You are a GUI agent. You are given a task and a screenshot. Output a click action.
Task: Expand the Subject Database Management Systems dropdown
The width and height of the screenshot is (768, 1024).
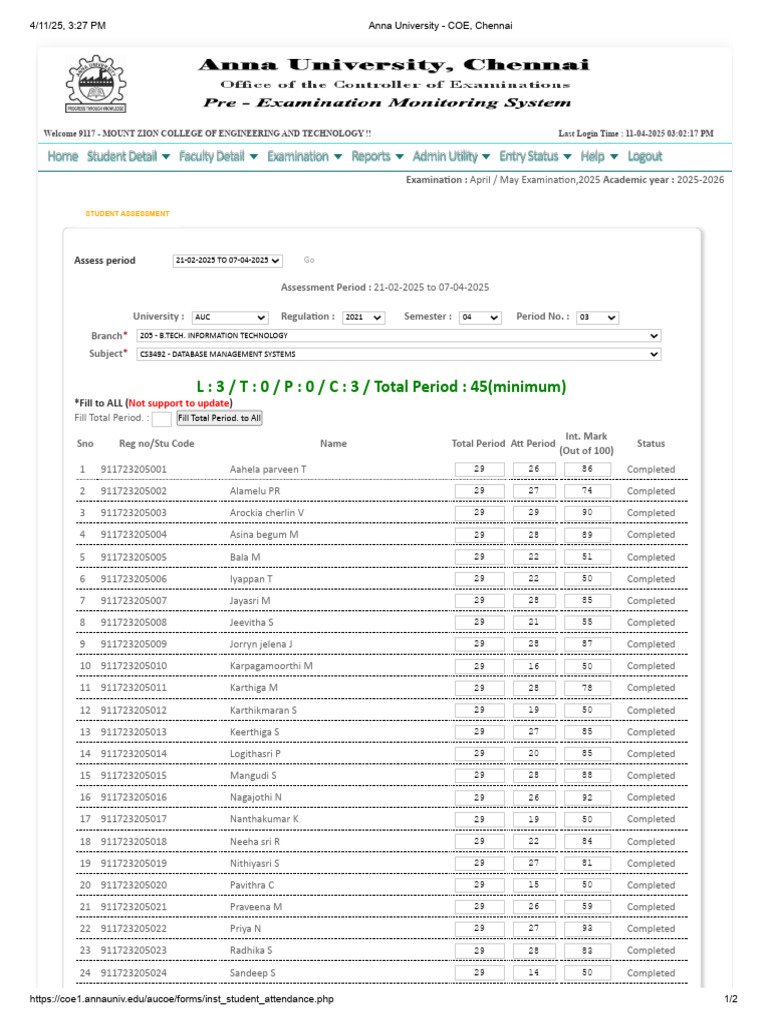tap(398, 354)
